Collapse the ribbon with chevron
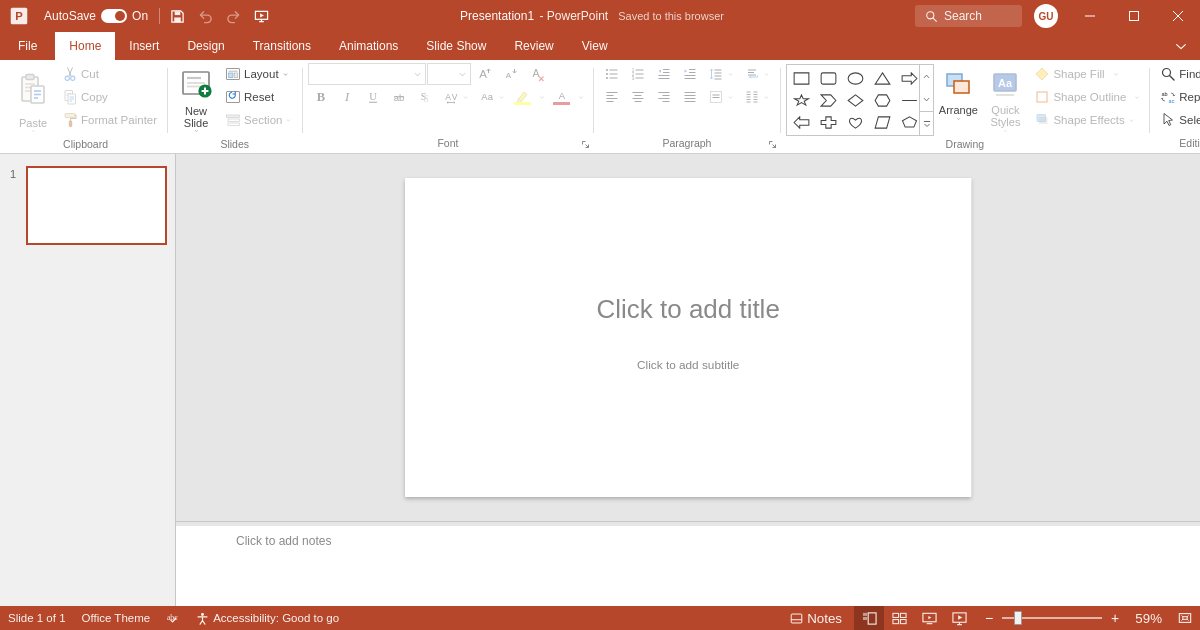This screenshot has height=630, width=1200. 1181,46
